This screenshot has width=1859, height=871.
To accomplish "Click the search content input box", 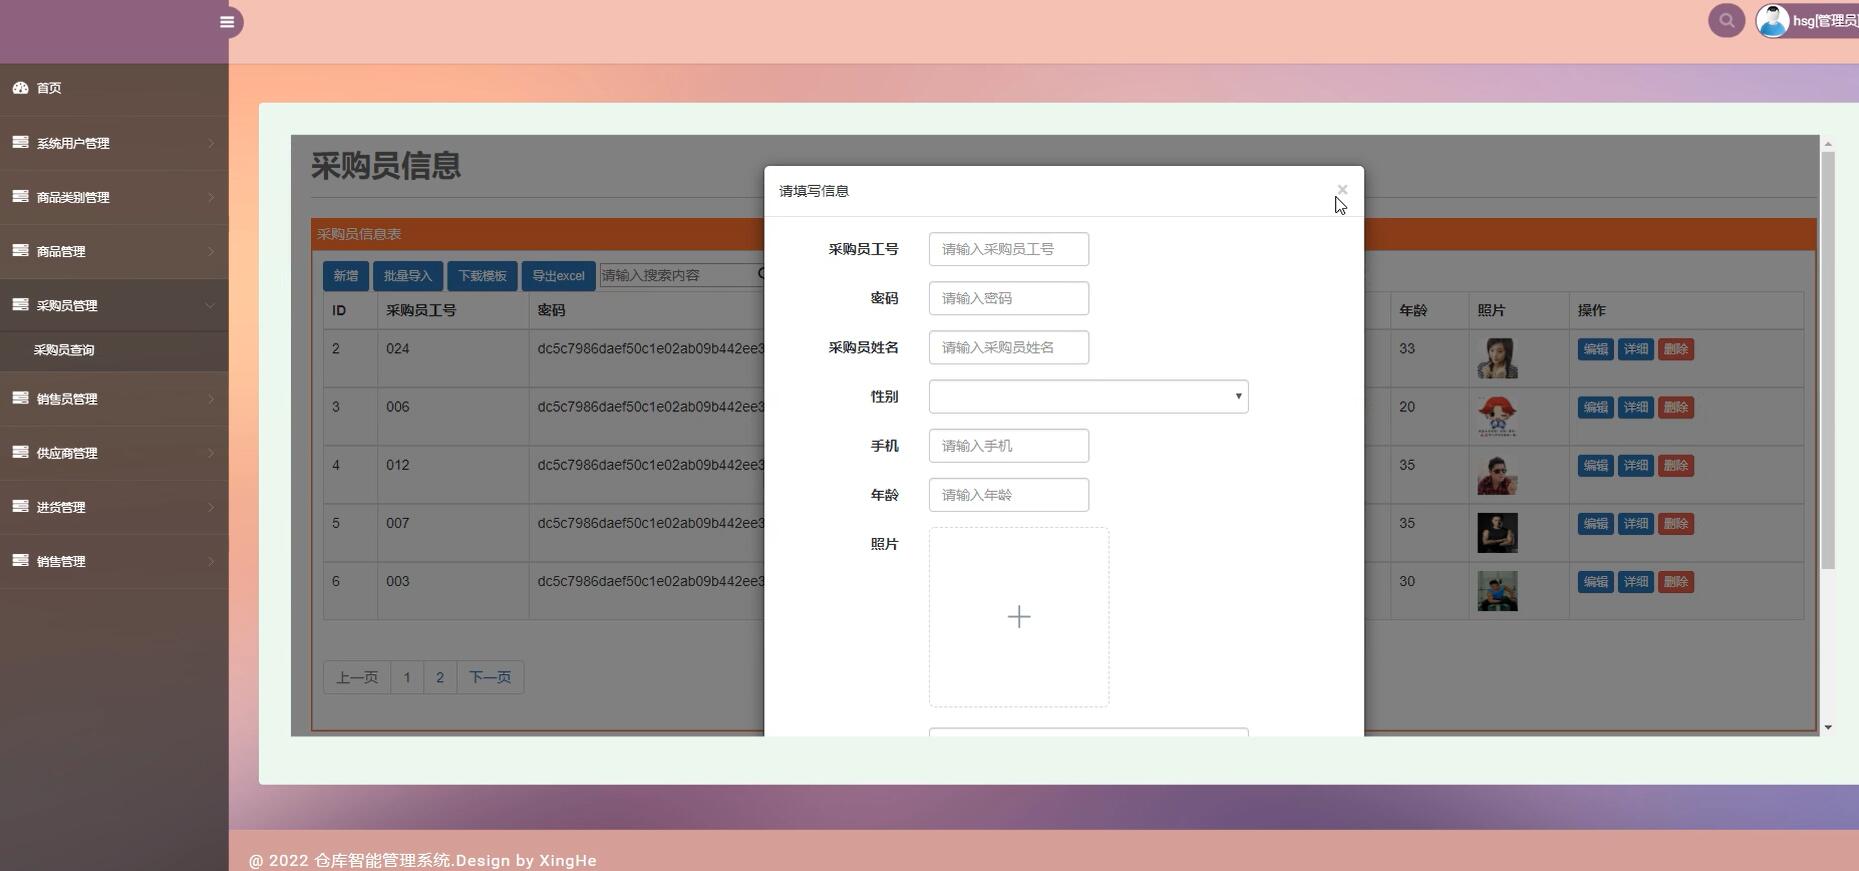I will [682, 275].
